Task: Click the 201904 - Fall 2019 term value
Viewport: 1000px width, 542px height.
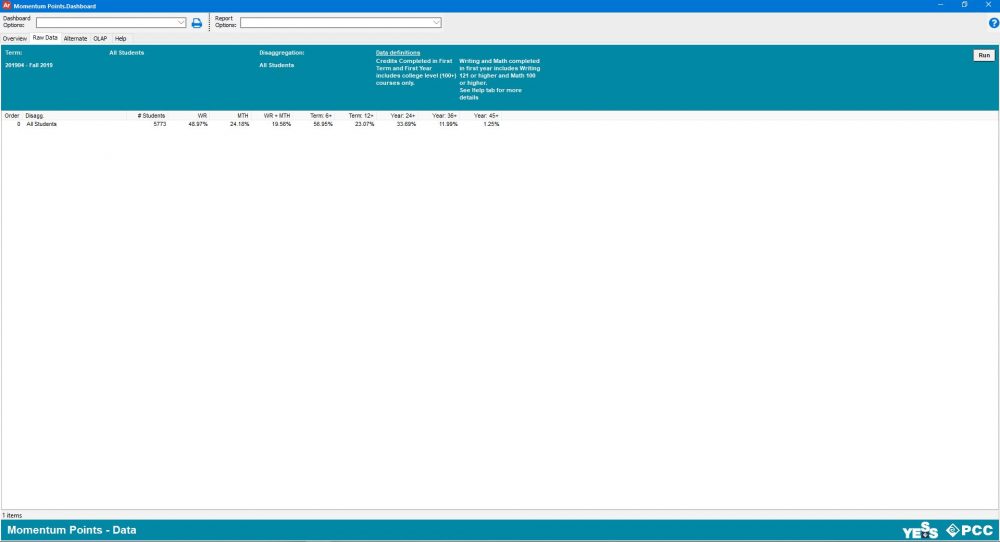Action: (x=29, y=66)
